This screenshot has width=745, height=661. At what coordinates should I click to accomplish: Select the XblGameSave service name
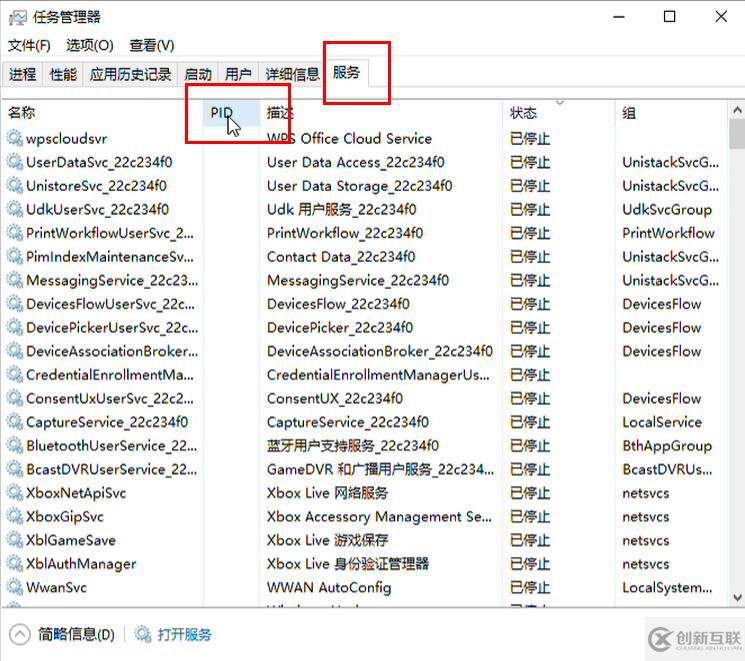pyautogui.click(x=71, y=540)
